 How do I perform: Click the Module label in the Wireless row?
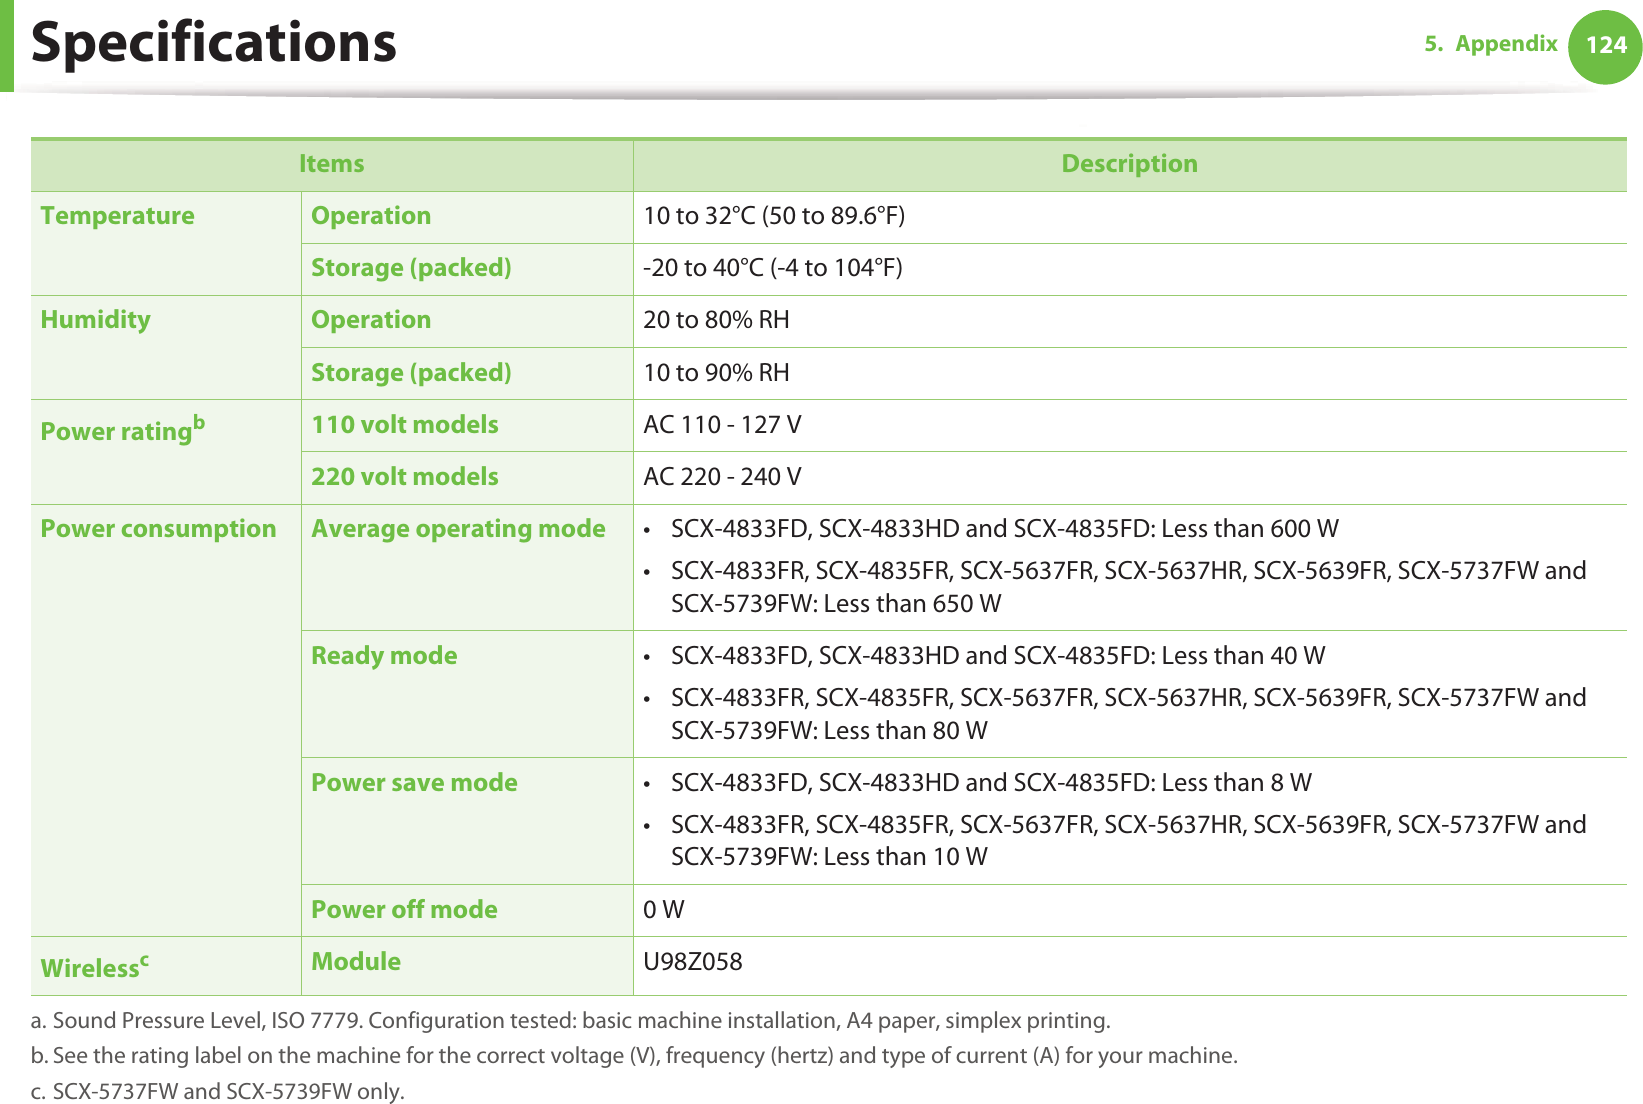[356, 962]
